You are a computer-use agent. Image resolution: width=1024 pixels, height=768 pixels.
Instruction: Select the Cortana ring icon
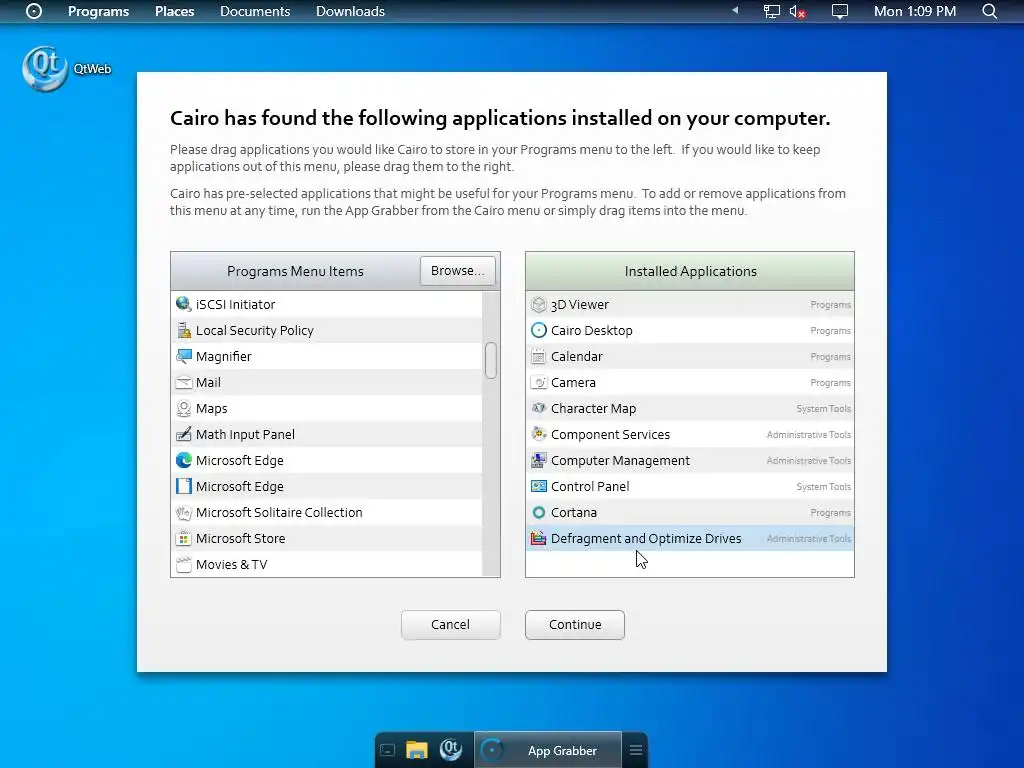coord(538,513)
